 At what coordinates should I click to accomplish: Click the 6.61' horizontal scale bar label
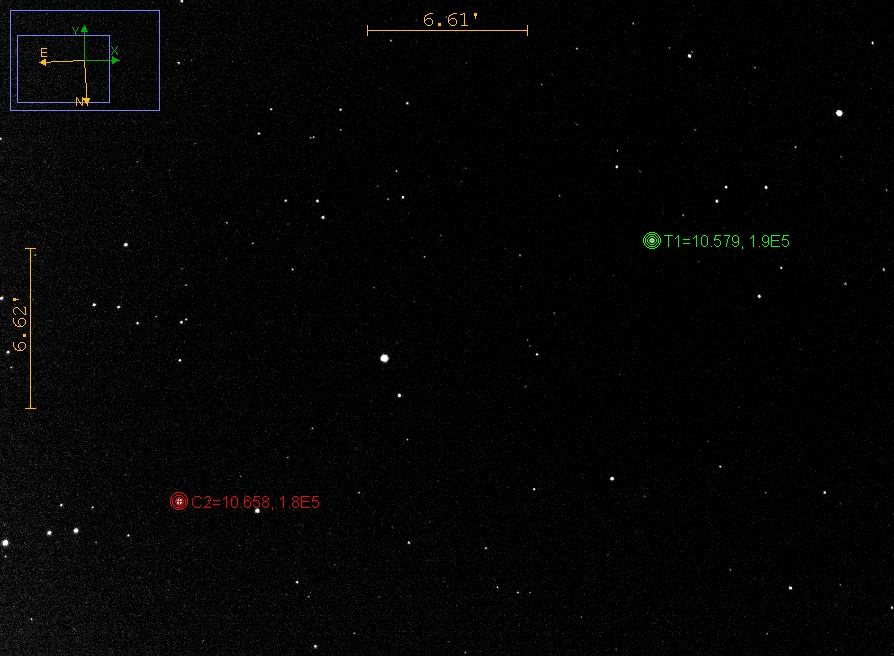[x=450, y=20]
